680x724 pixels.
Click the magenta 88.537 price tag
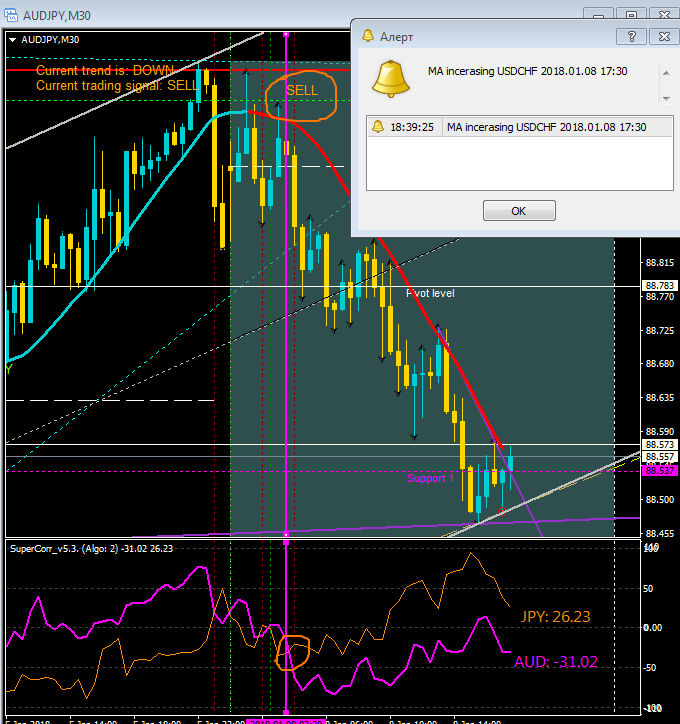pos(660,471)
